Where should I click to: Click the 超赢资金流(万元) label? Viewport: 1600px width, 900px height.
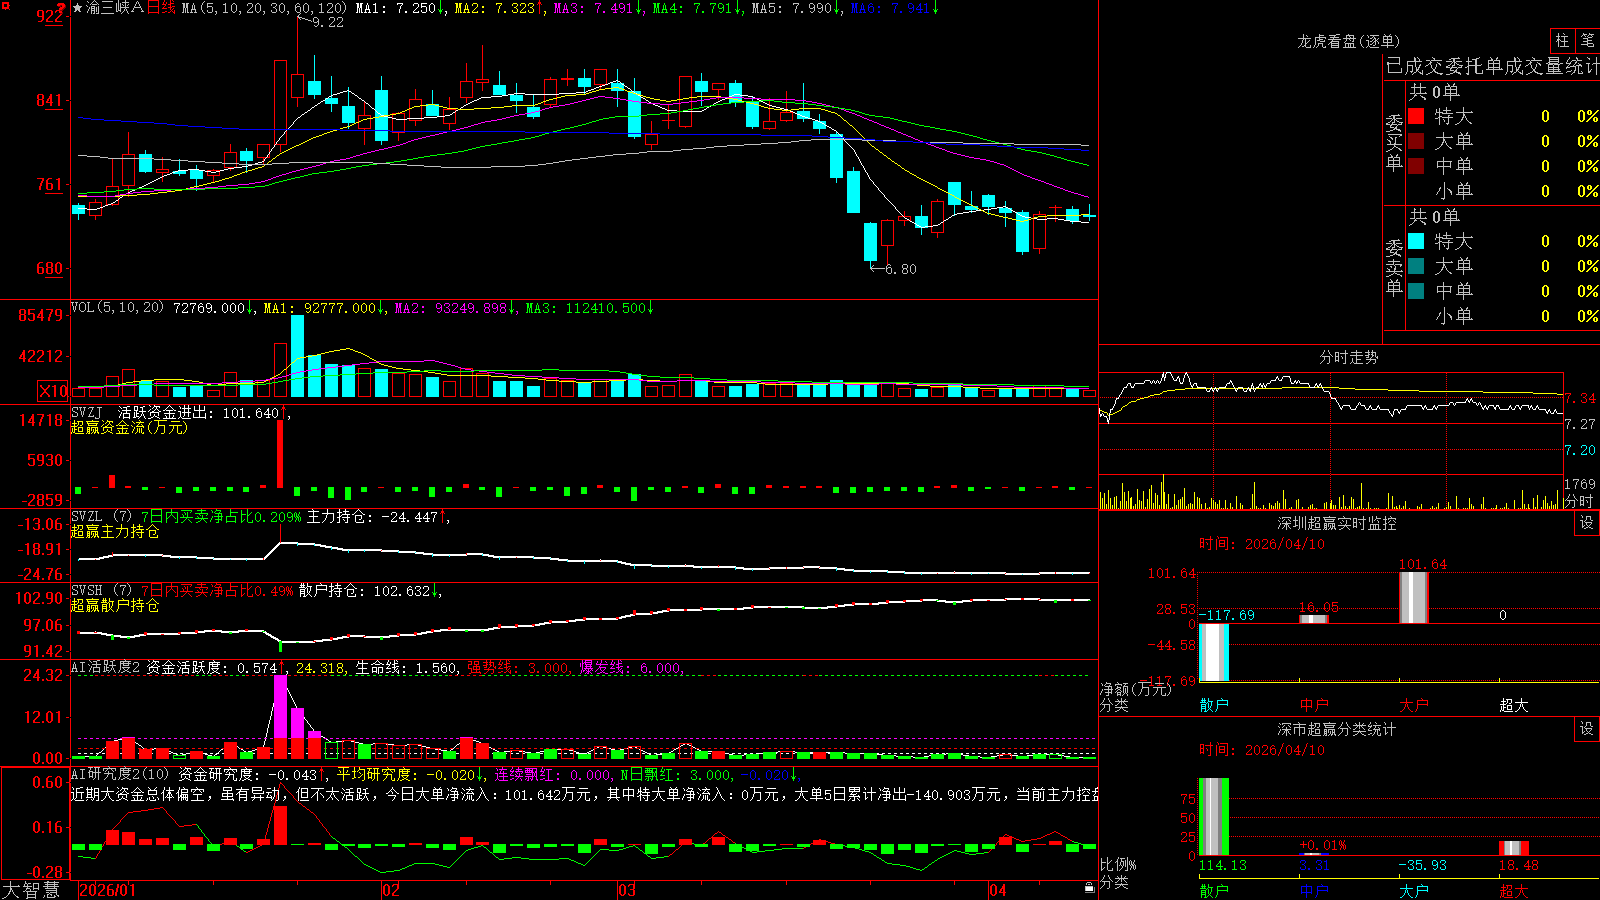coord(129,428)
